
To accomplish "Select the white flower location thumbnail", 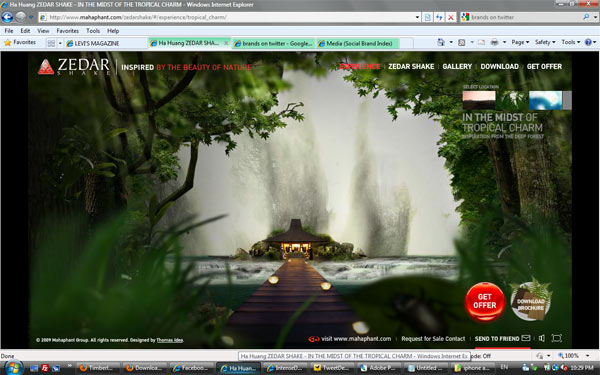I will click(512, 100).
